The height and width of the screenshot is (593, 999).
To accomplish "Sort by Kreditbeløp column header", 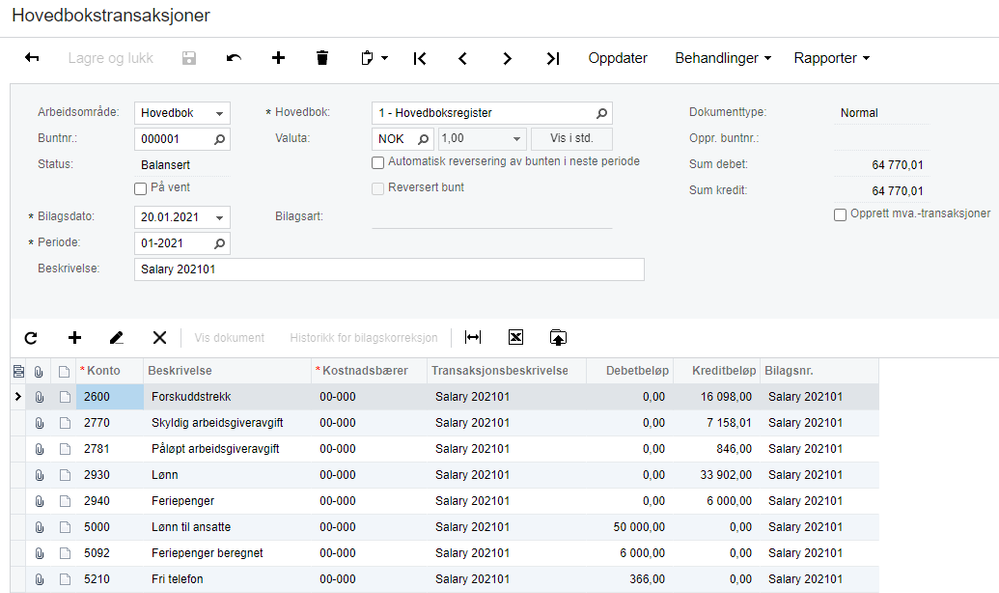I will point(717,371).
